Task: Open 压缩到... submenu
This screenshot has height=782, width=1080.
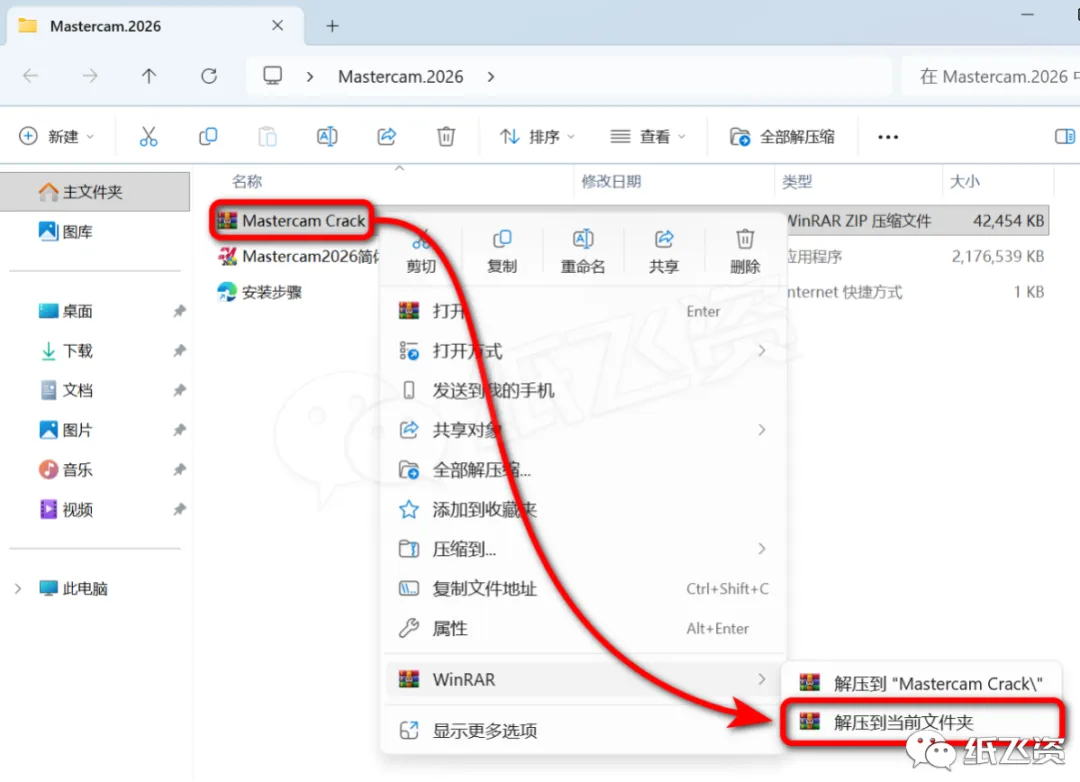Action: pyautogui.click(x=584, y=549)
